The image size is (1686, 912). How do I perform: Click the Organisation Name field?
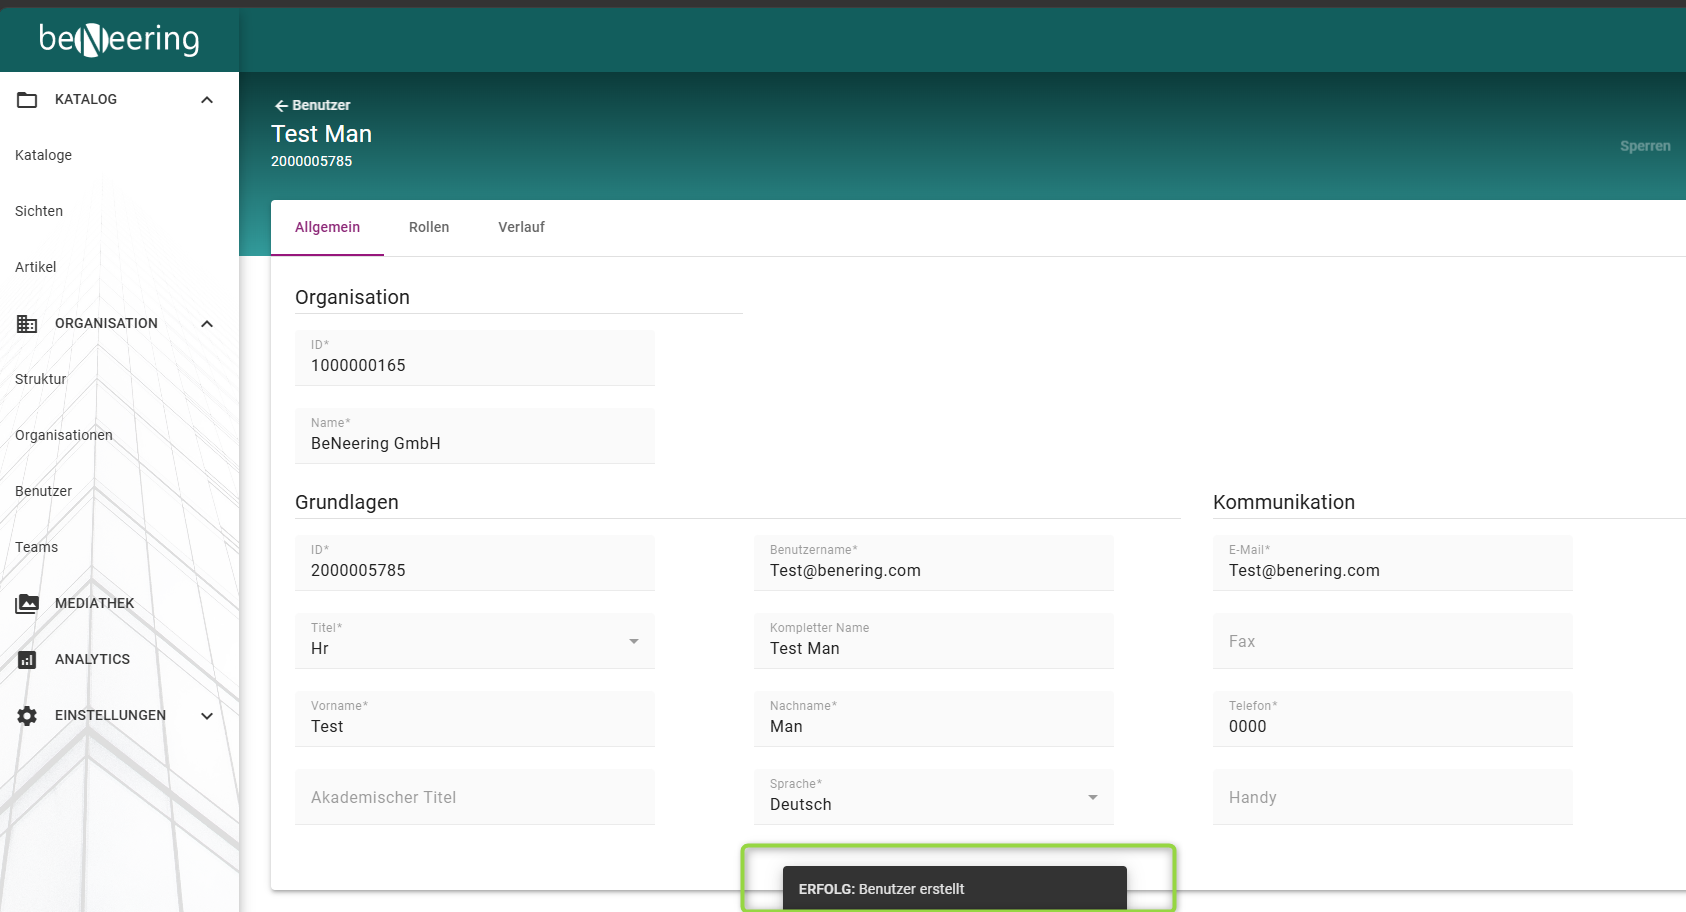click(475, 436)
